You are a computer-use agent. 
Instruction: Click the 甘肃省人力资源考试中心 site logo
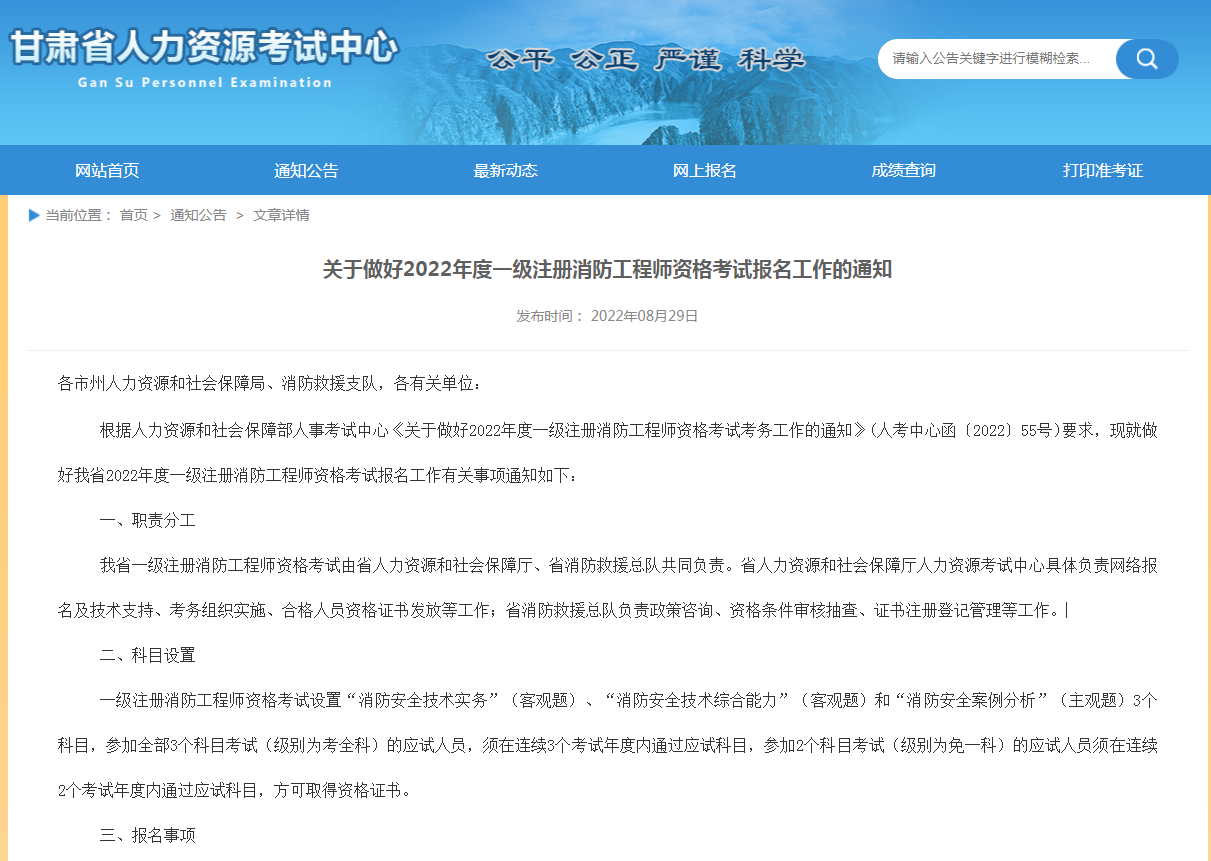click(204, 47)
